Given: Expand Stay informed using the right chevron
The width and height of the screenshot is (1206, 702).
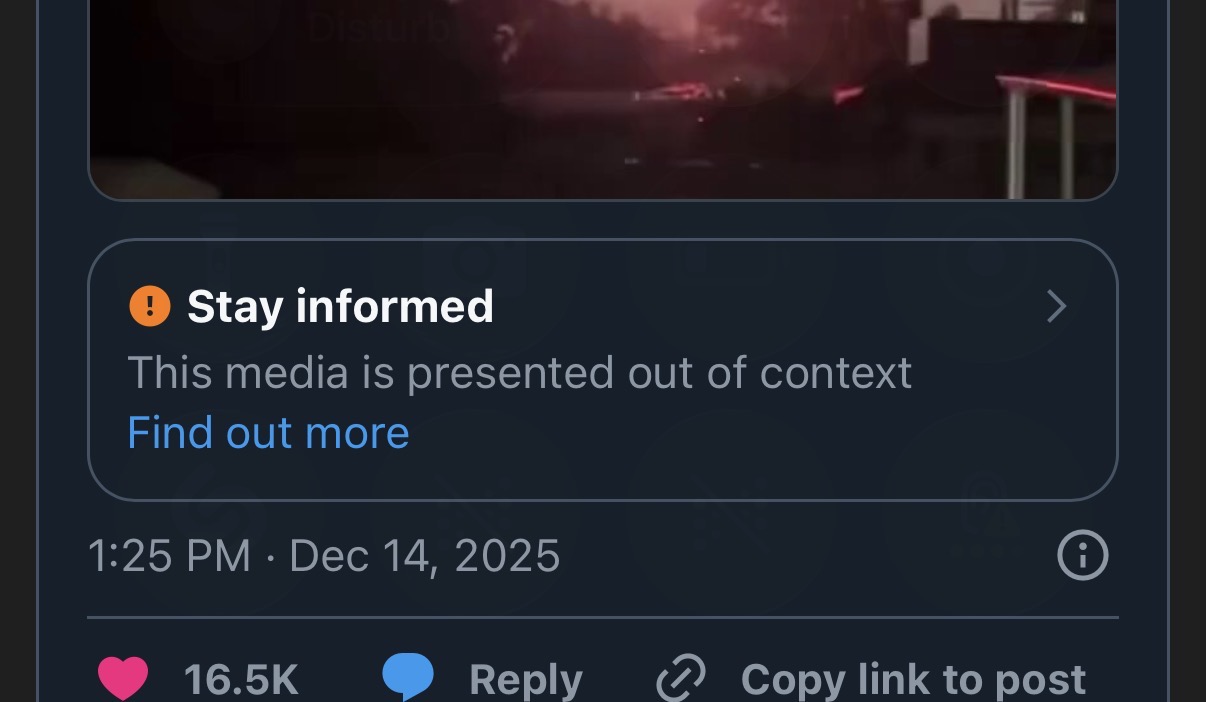Looking at the screenshot, I should [x=1056, y=307].
